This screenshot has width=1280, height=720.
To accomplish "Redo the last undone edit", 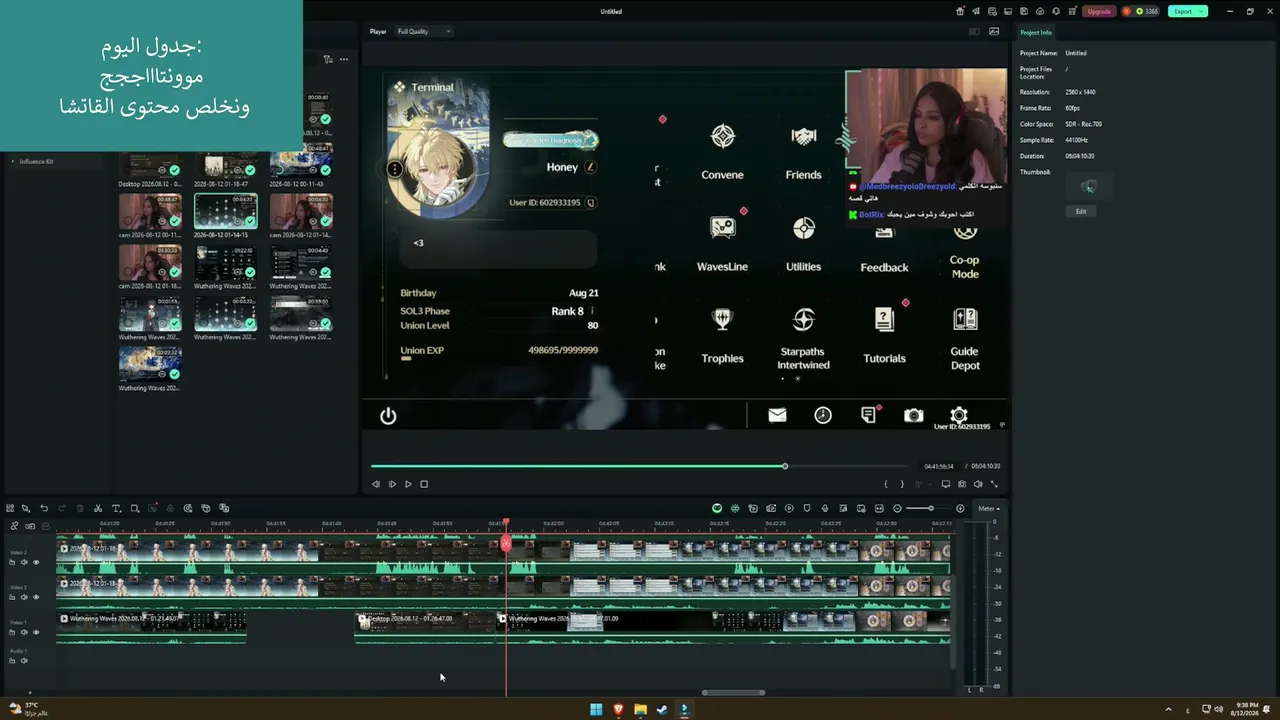I will (x=62, y=508).
